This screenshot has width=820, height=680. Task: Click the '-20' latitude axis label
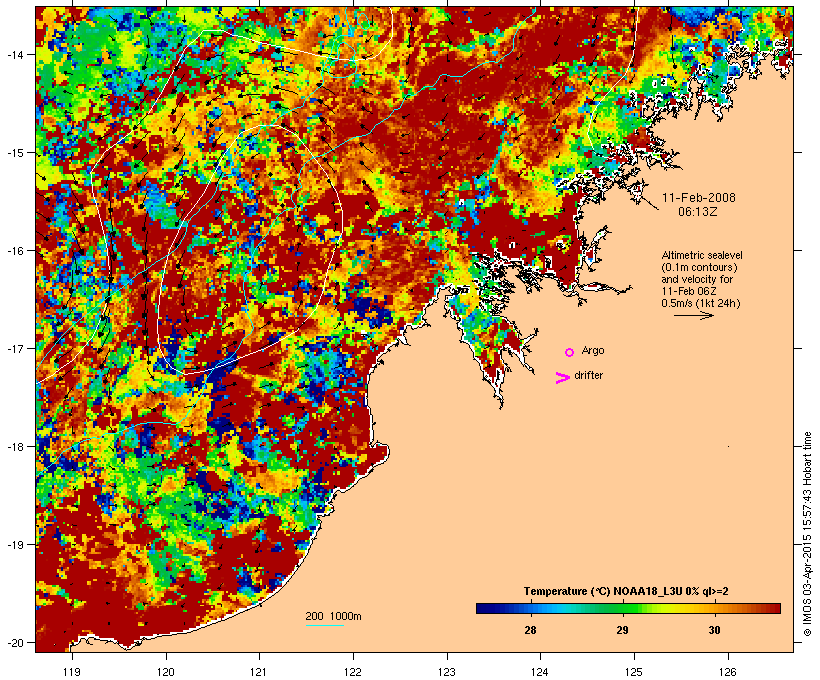point(13,642)
